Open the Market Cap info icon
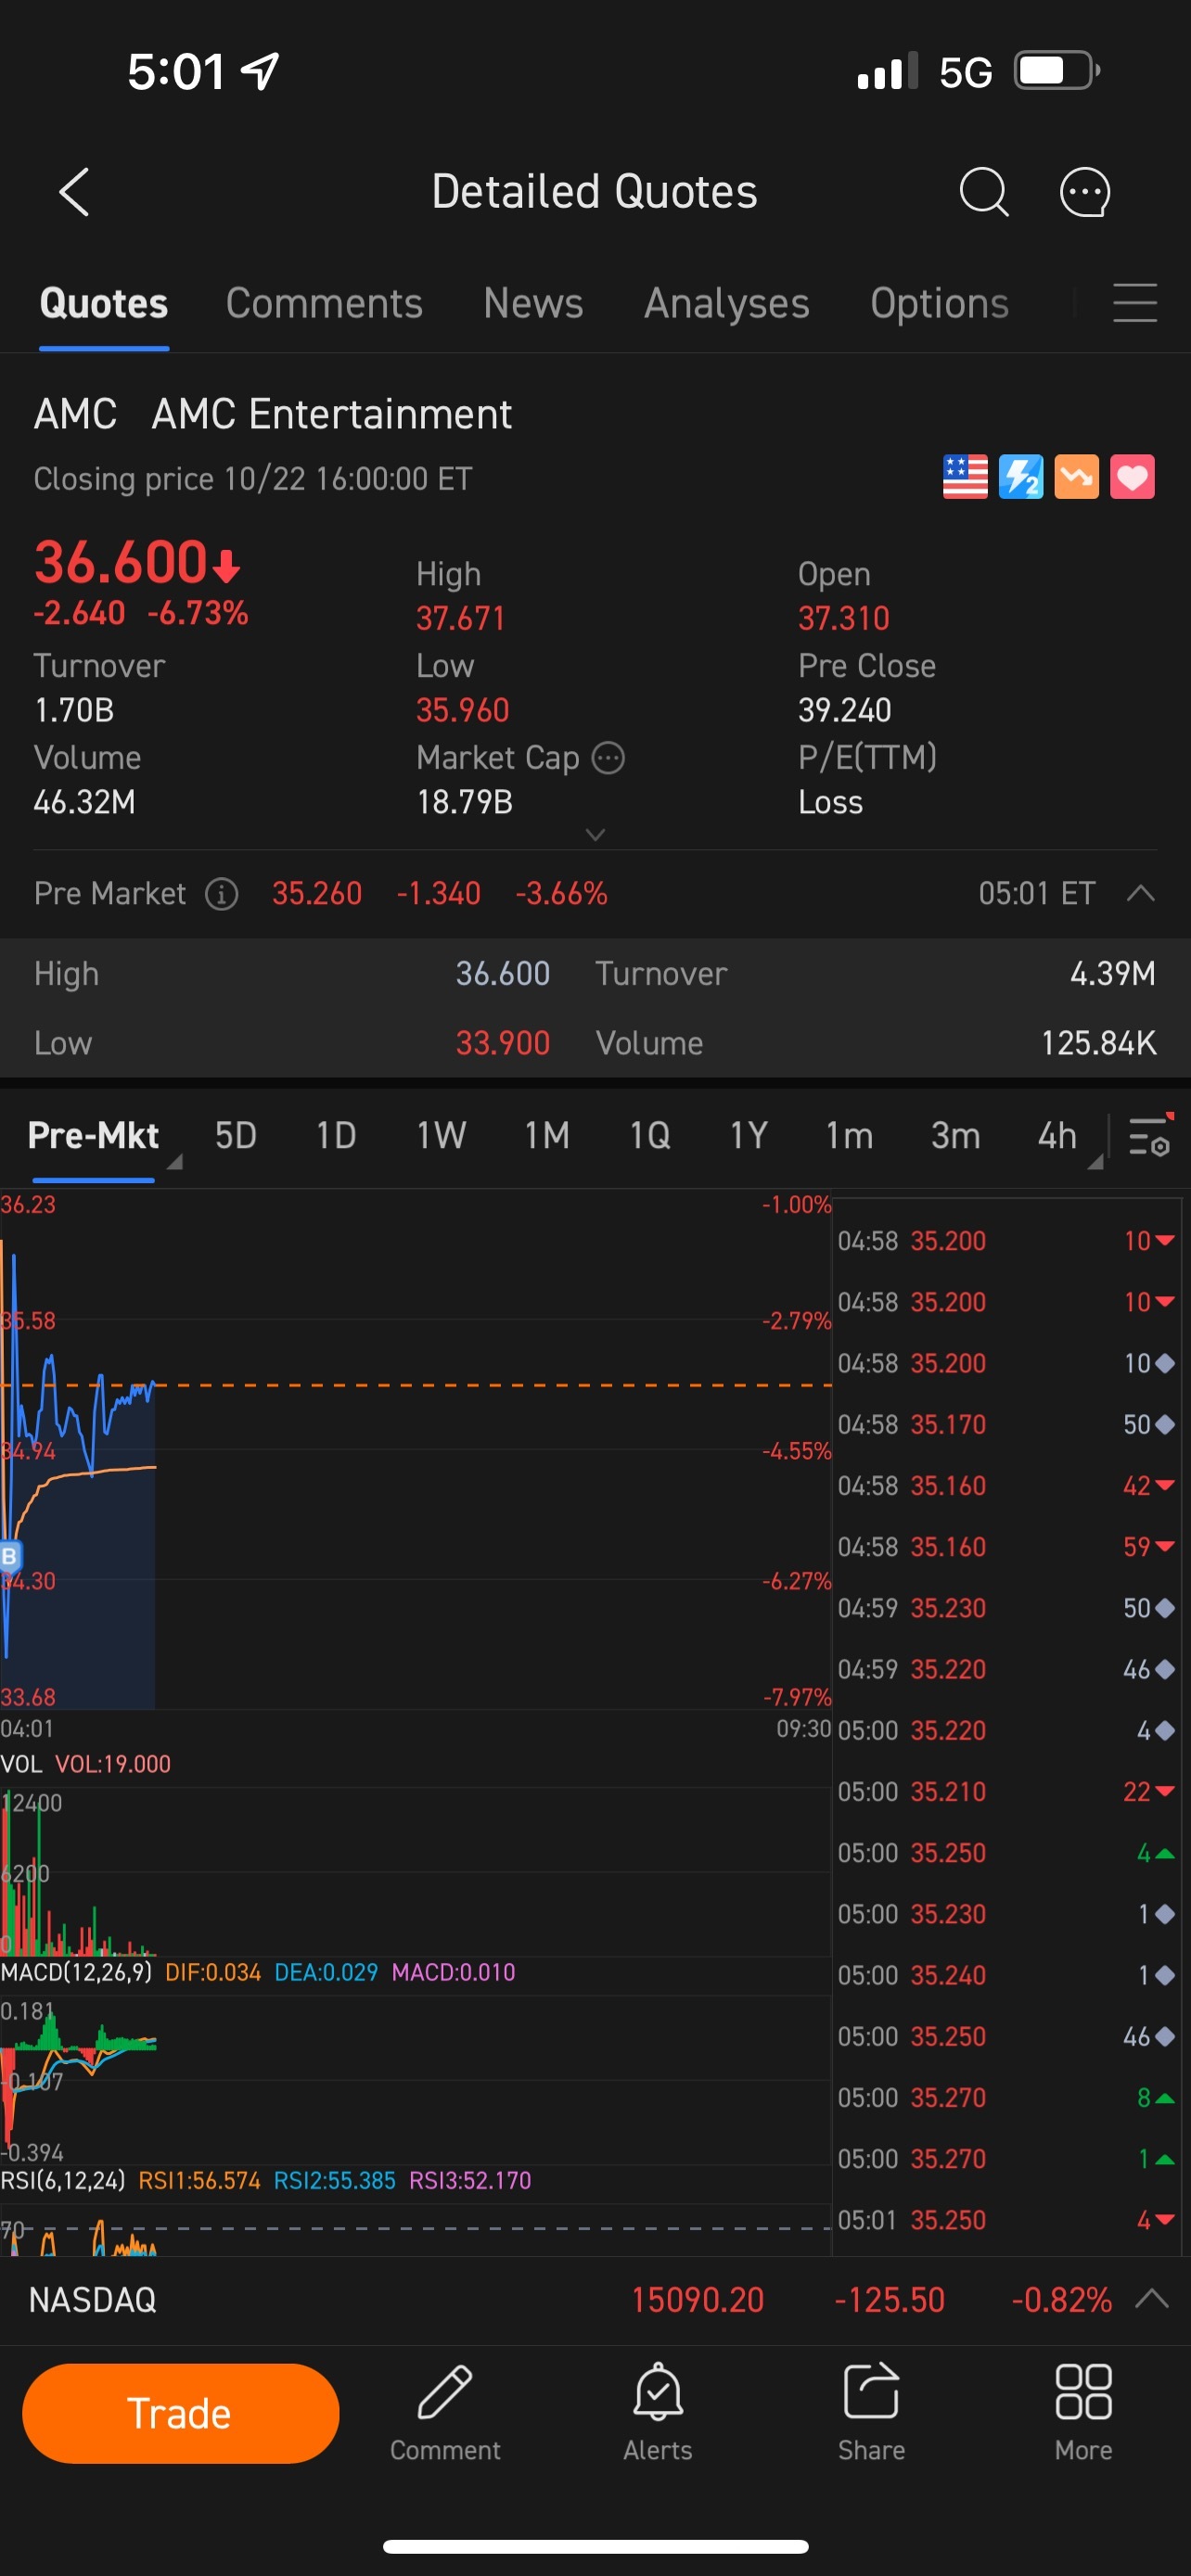 (x=608, y=758)
